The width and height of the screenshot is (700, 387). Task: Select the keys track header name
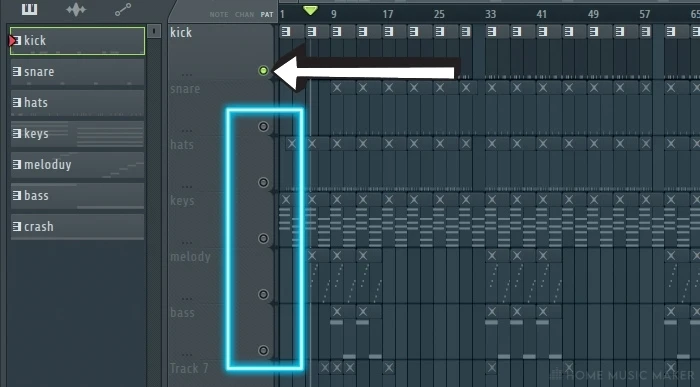pos(182,201)
